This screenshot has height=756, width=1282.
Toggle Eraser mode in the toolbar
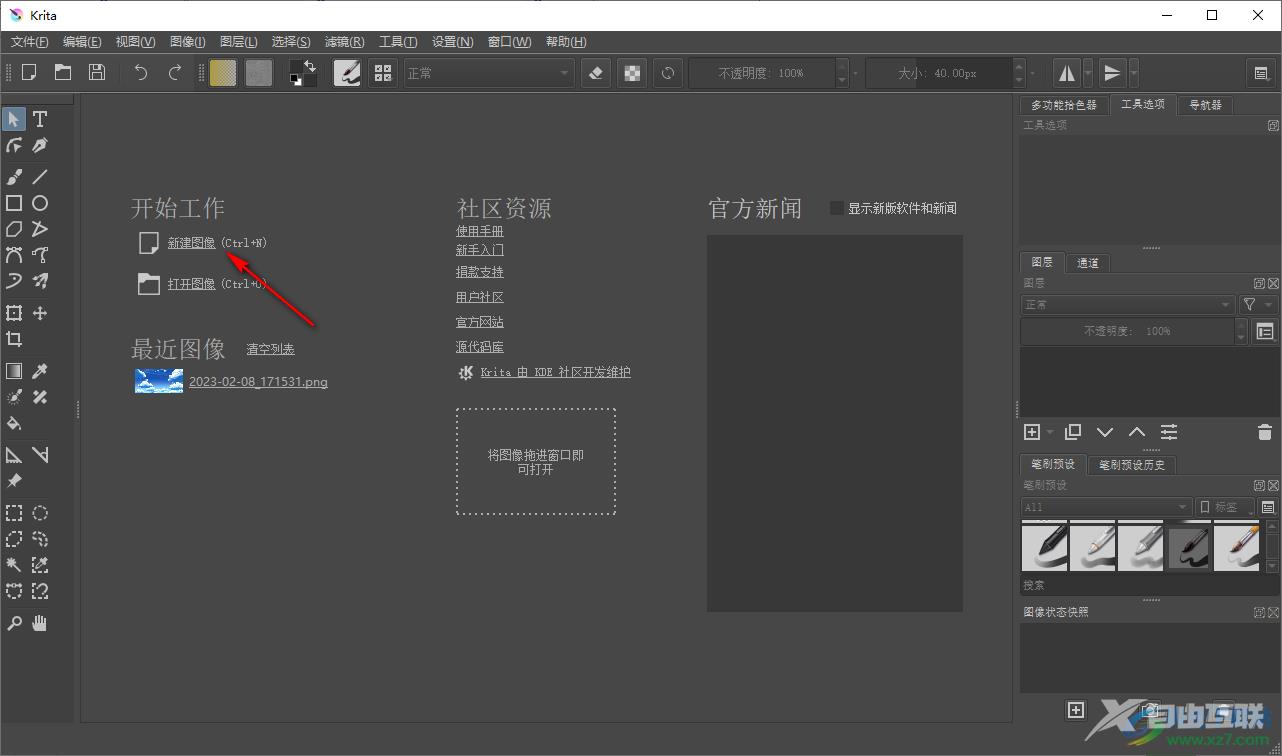click(x=596, y=72)
